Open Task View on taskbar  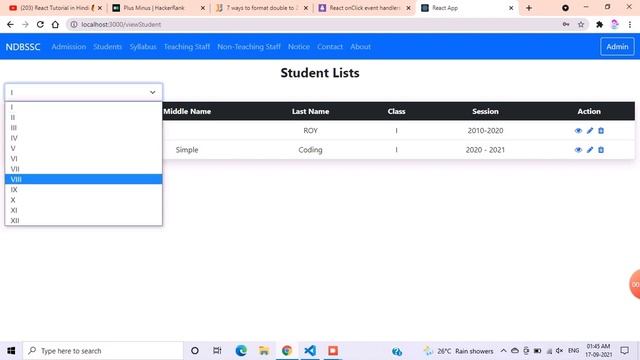coord(217,351)
